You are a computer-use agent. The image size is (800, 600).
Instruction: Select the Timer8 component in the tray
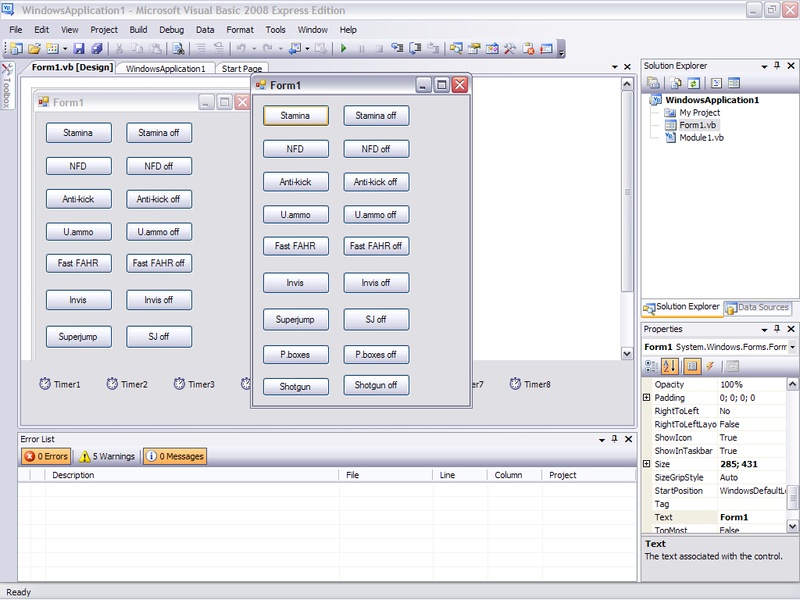point(530,384)
